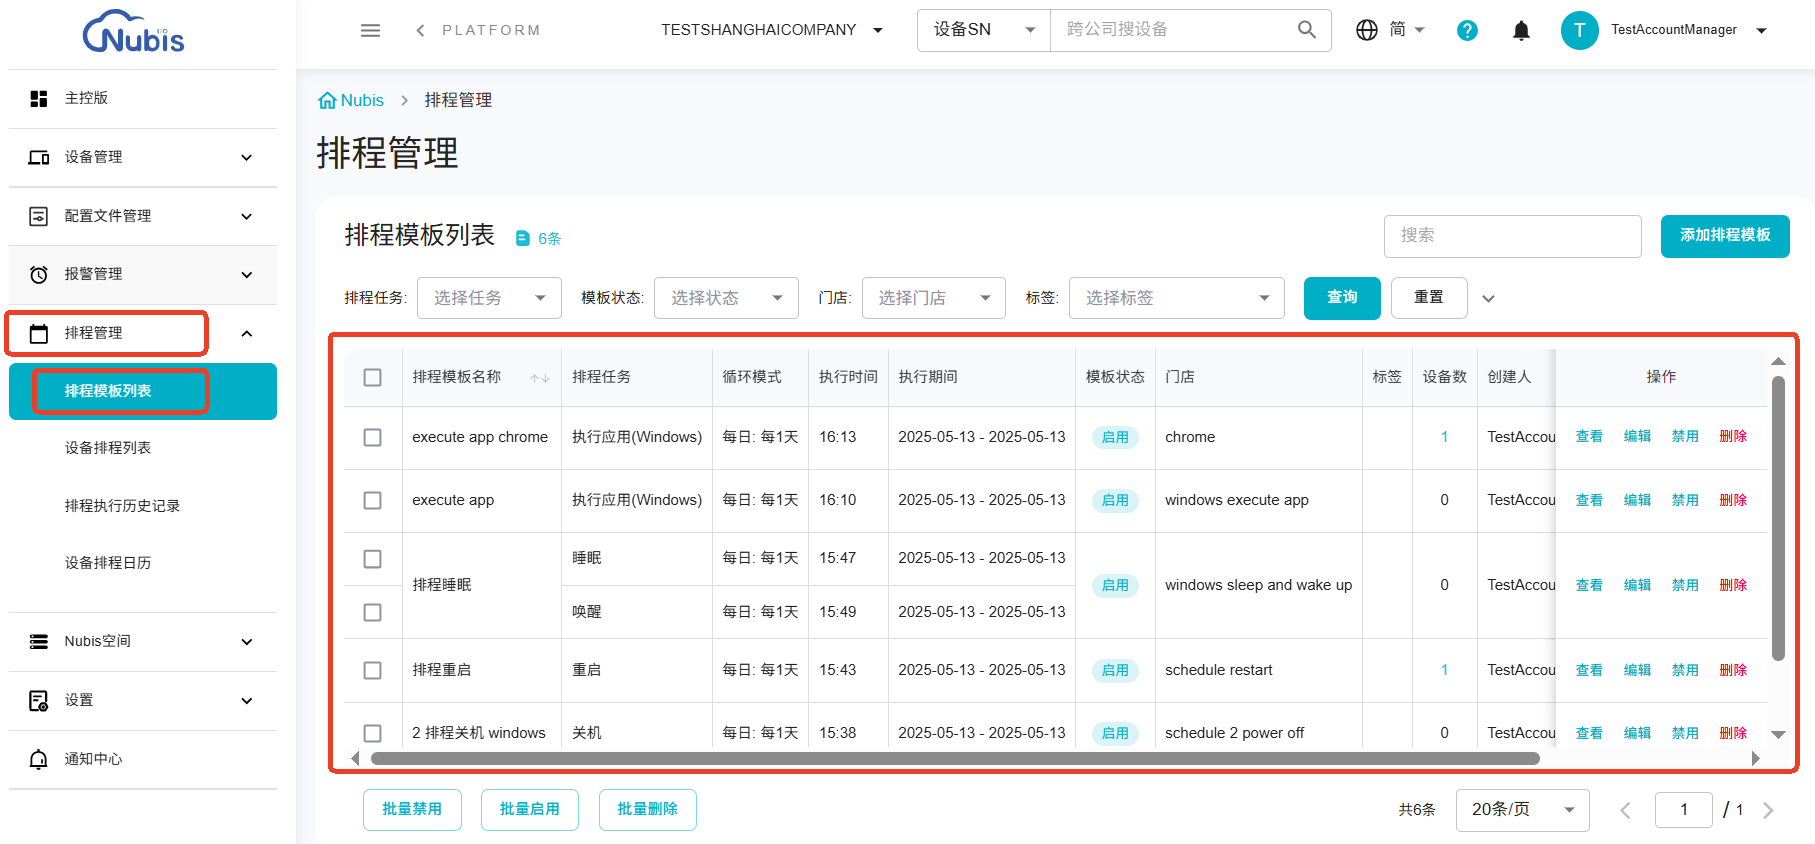The image size is (1815, 844).
Task: Click the back arrow beside PLATFORM
Action: pyautogui.click(x=420, y=30)
